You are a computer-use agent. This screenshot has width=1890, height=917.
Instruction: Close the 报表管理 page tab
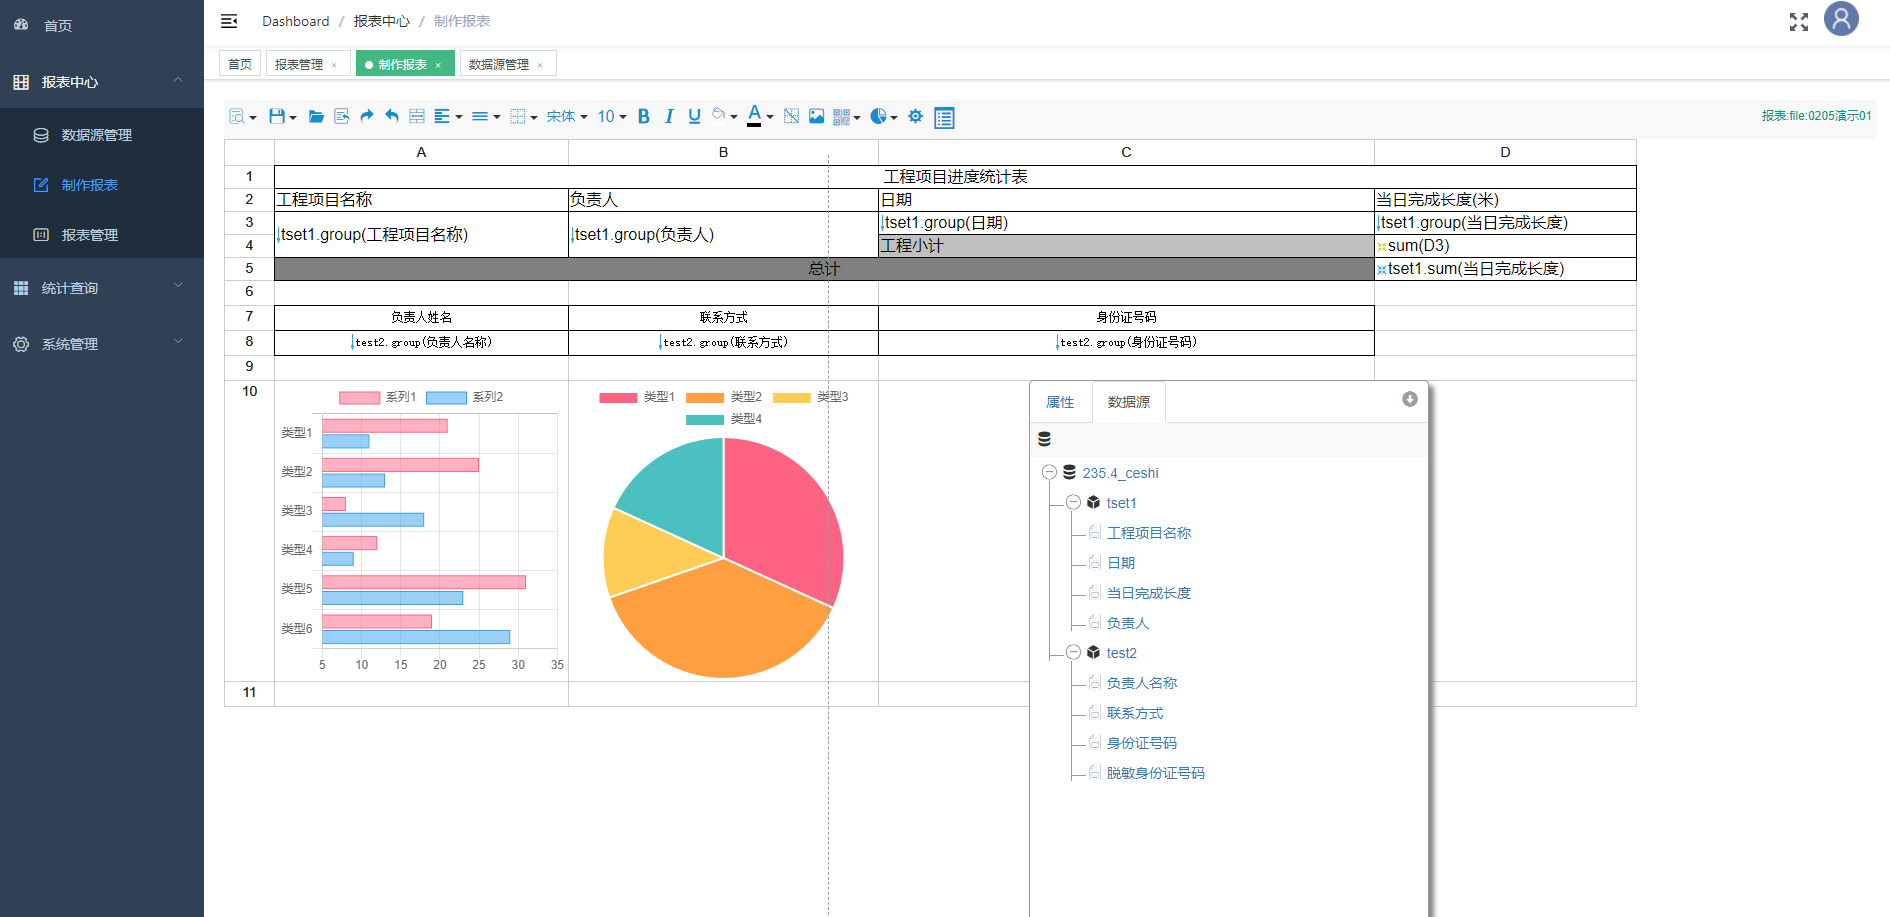tap(335, 65)
